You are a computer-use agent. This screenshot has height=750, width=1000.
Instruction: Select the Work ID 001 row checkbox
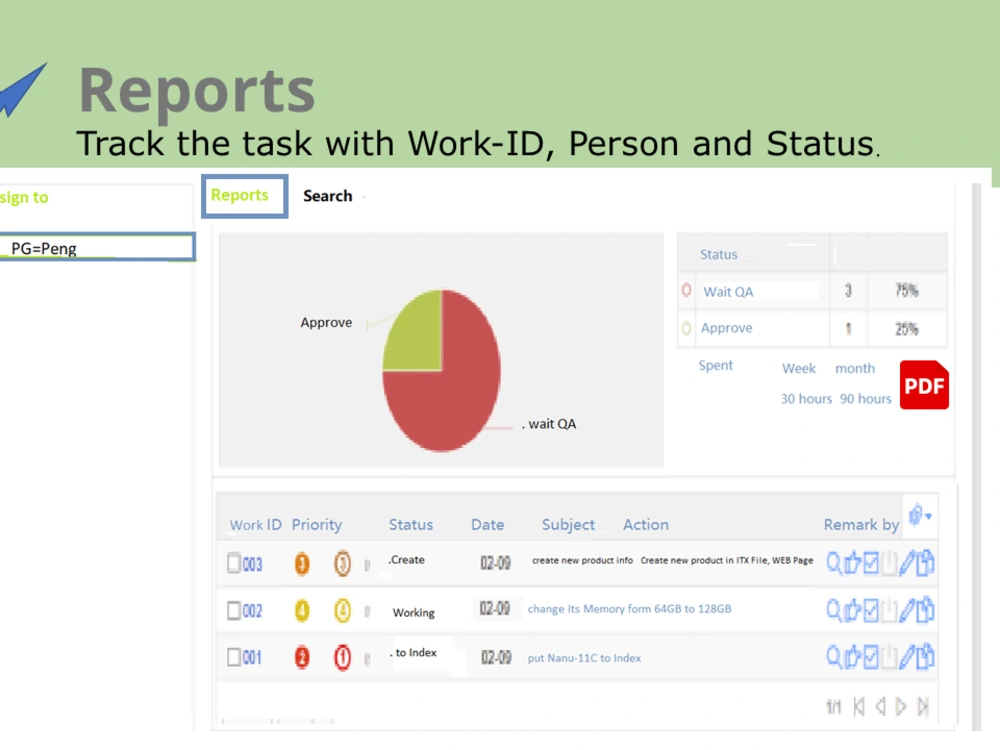tap(232, 656)
